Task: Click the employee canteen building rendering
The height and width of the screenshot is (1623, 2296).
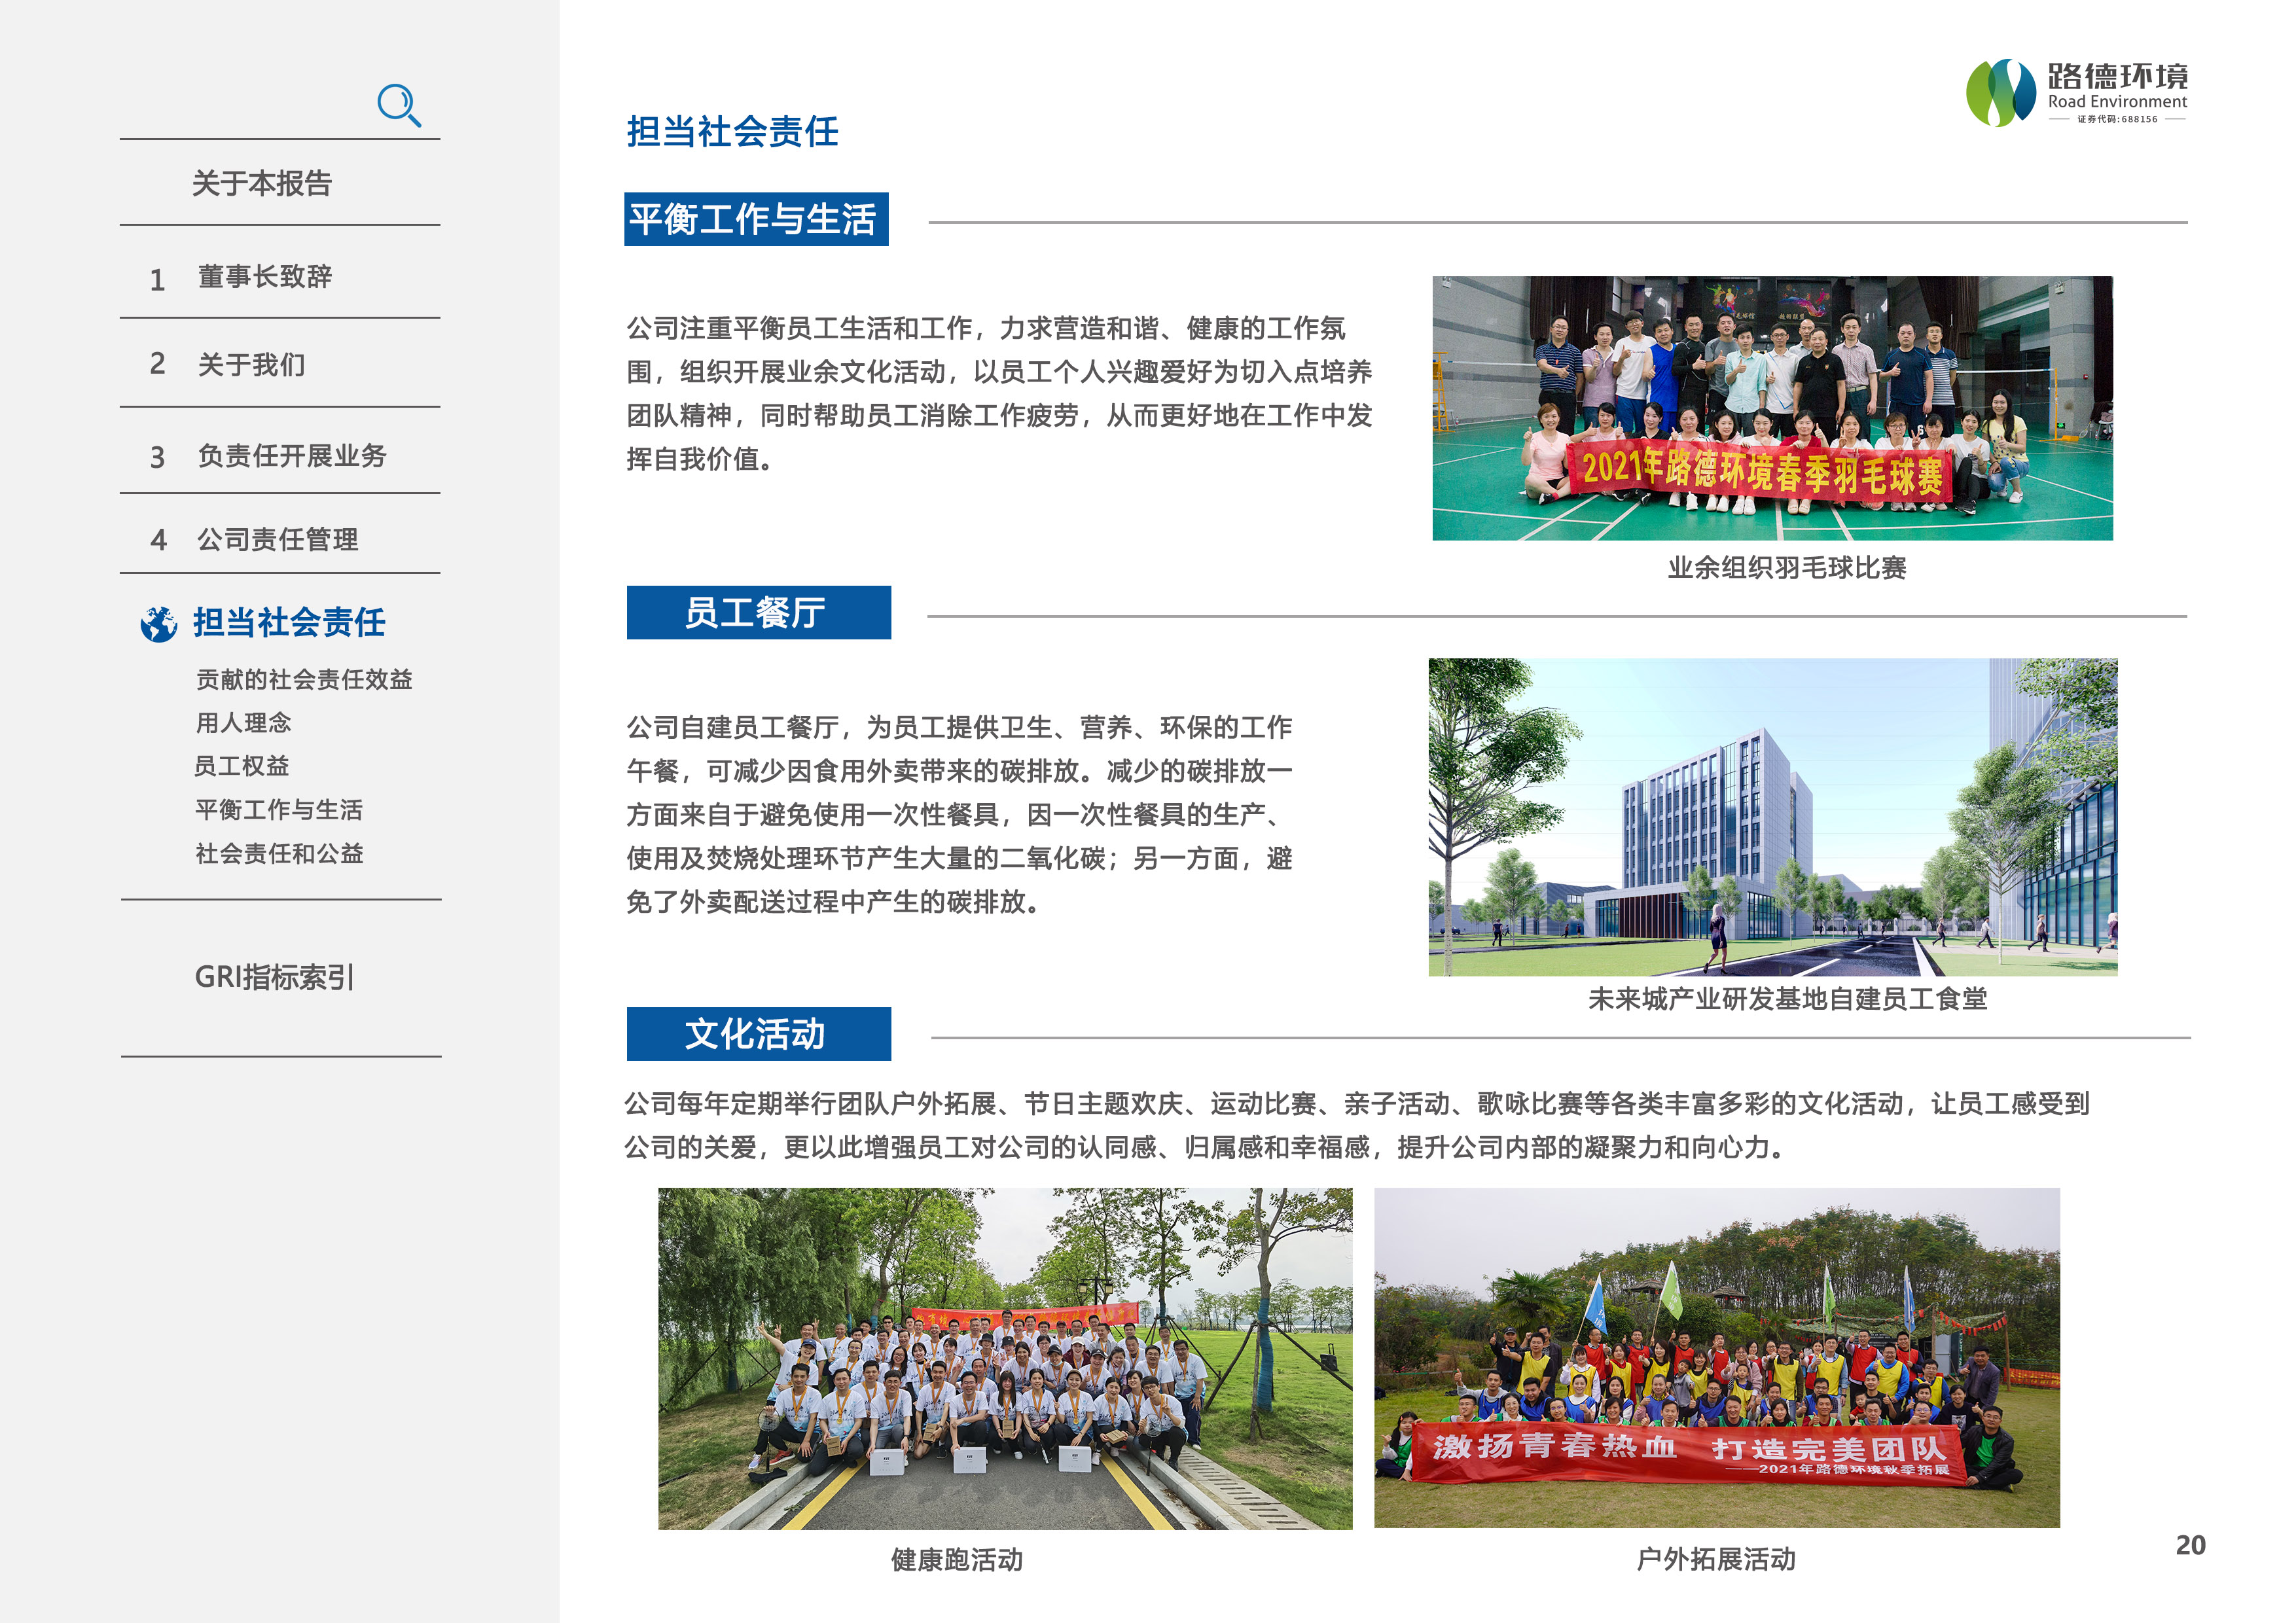Action: pyautogui.click(x=1772, y=816)
